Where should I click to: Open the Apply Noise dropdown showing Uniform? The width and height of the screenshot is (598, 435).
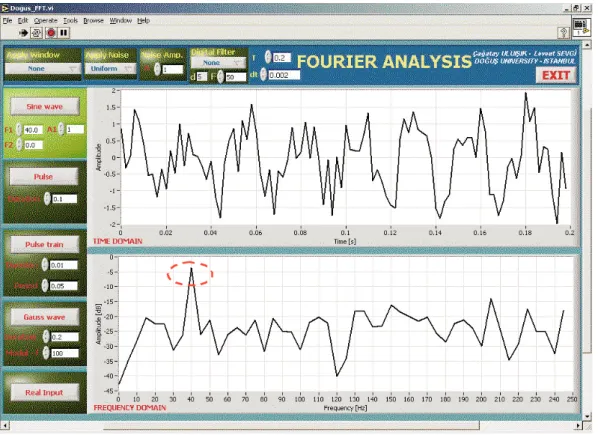click(x=110, y=69)
